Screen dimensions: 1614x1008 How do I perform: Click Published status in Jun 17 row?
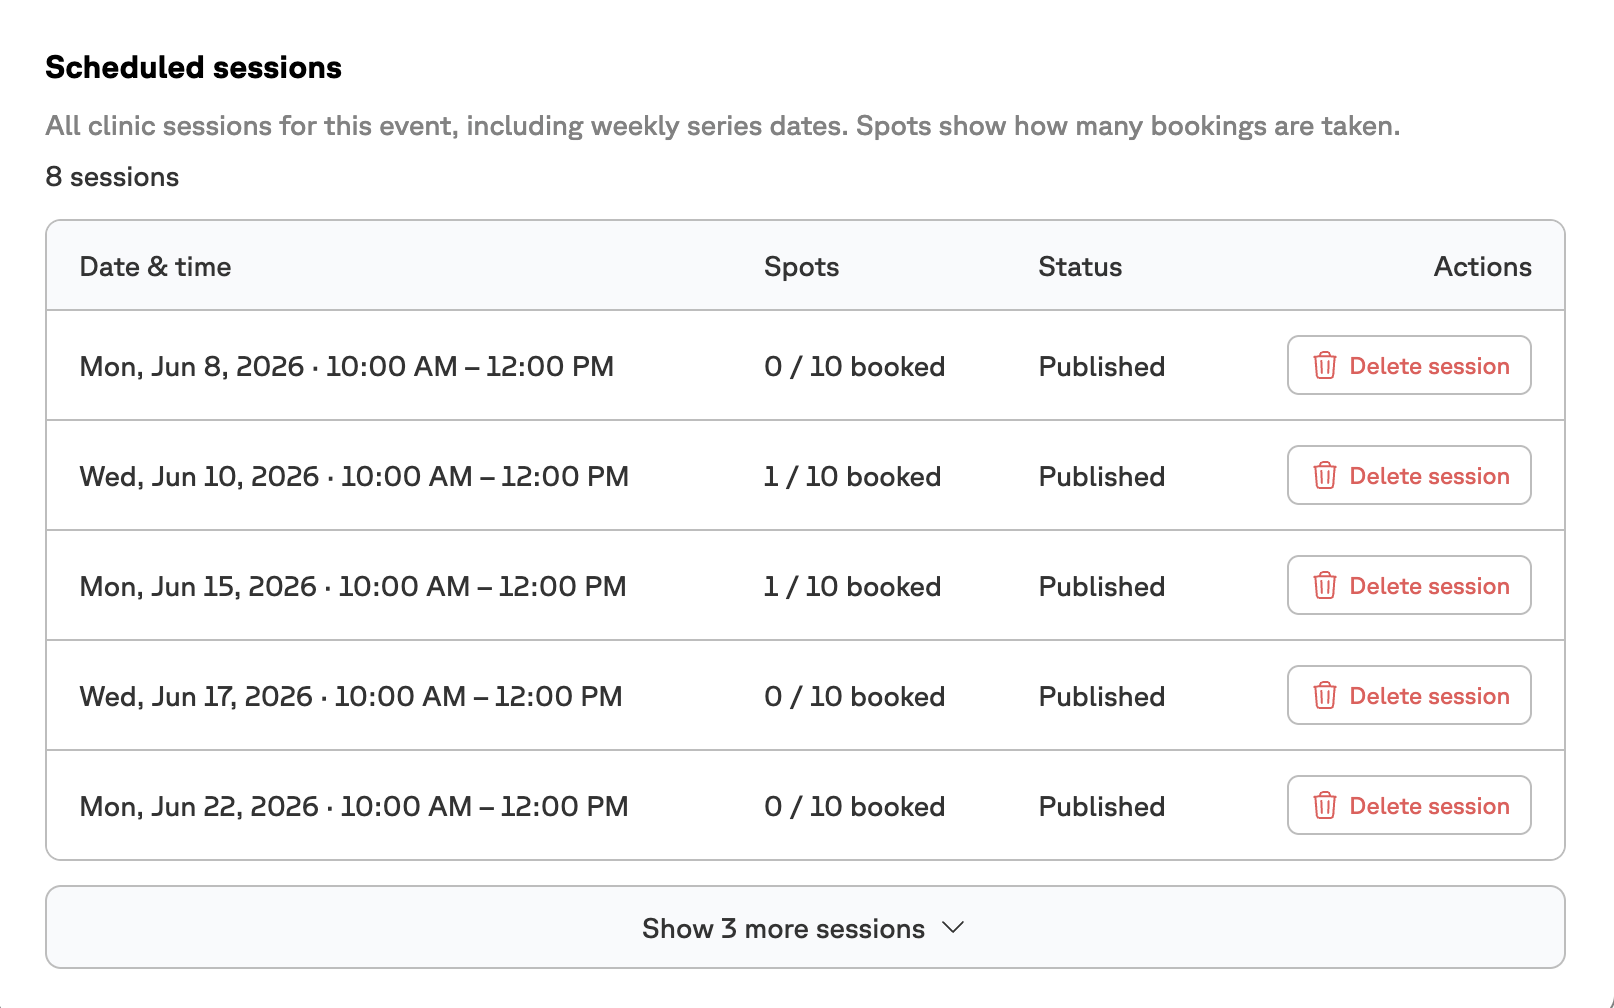(x=1101, y=696)
